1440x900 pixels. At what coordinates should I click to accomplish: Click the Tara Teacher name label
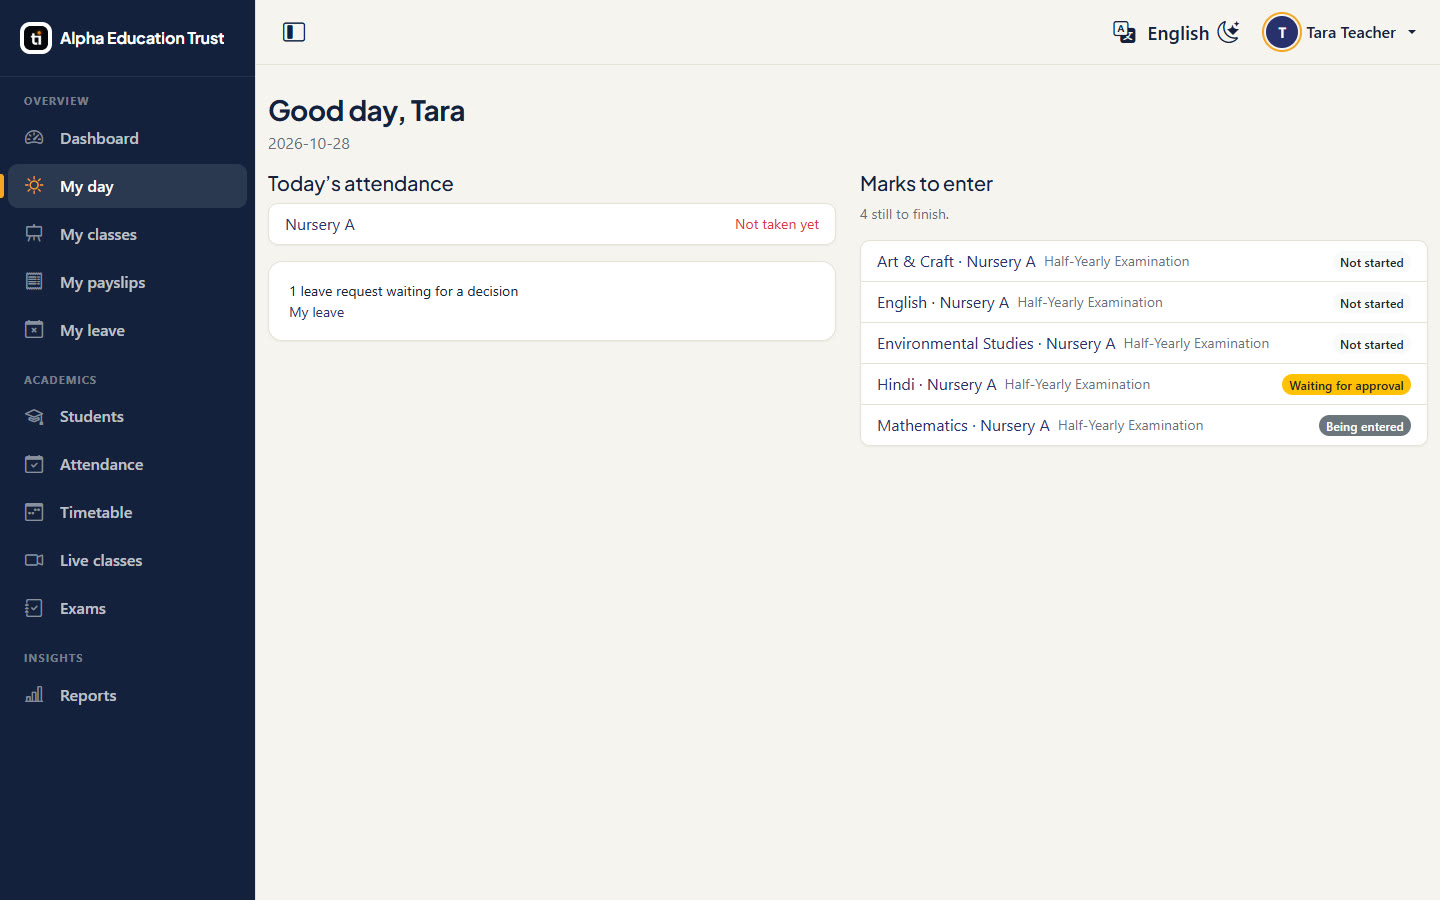point(1351,32)
